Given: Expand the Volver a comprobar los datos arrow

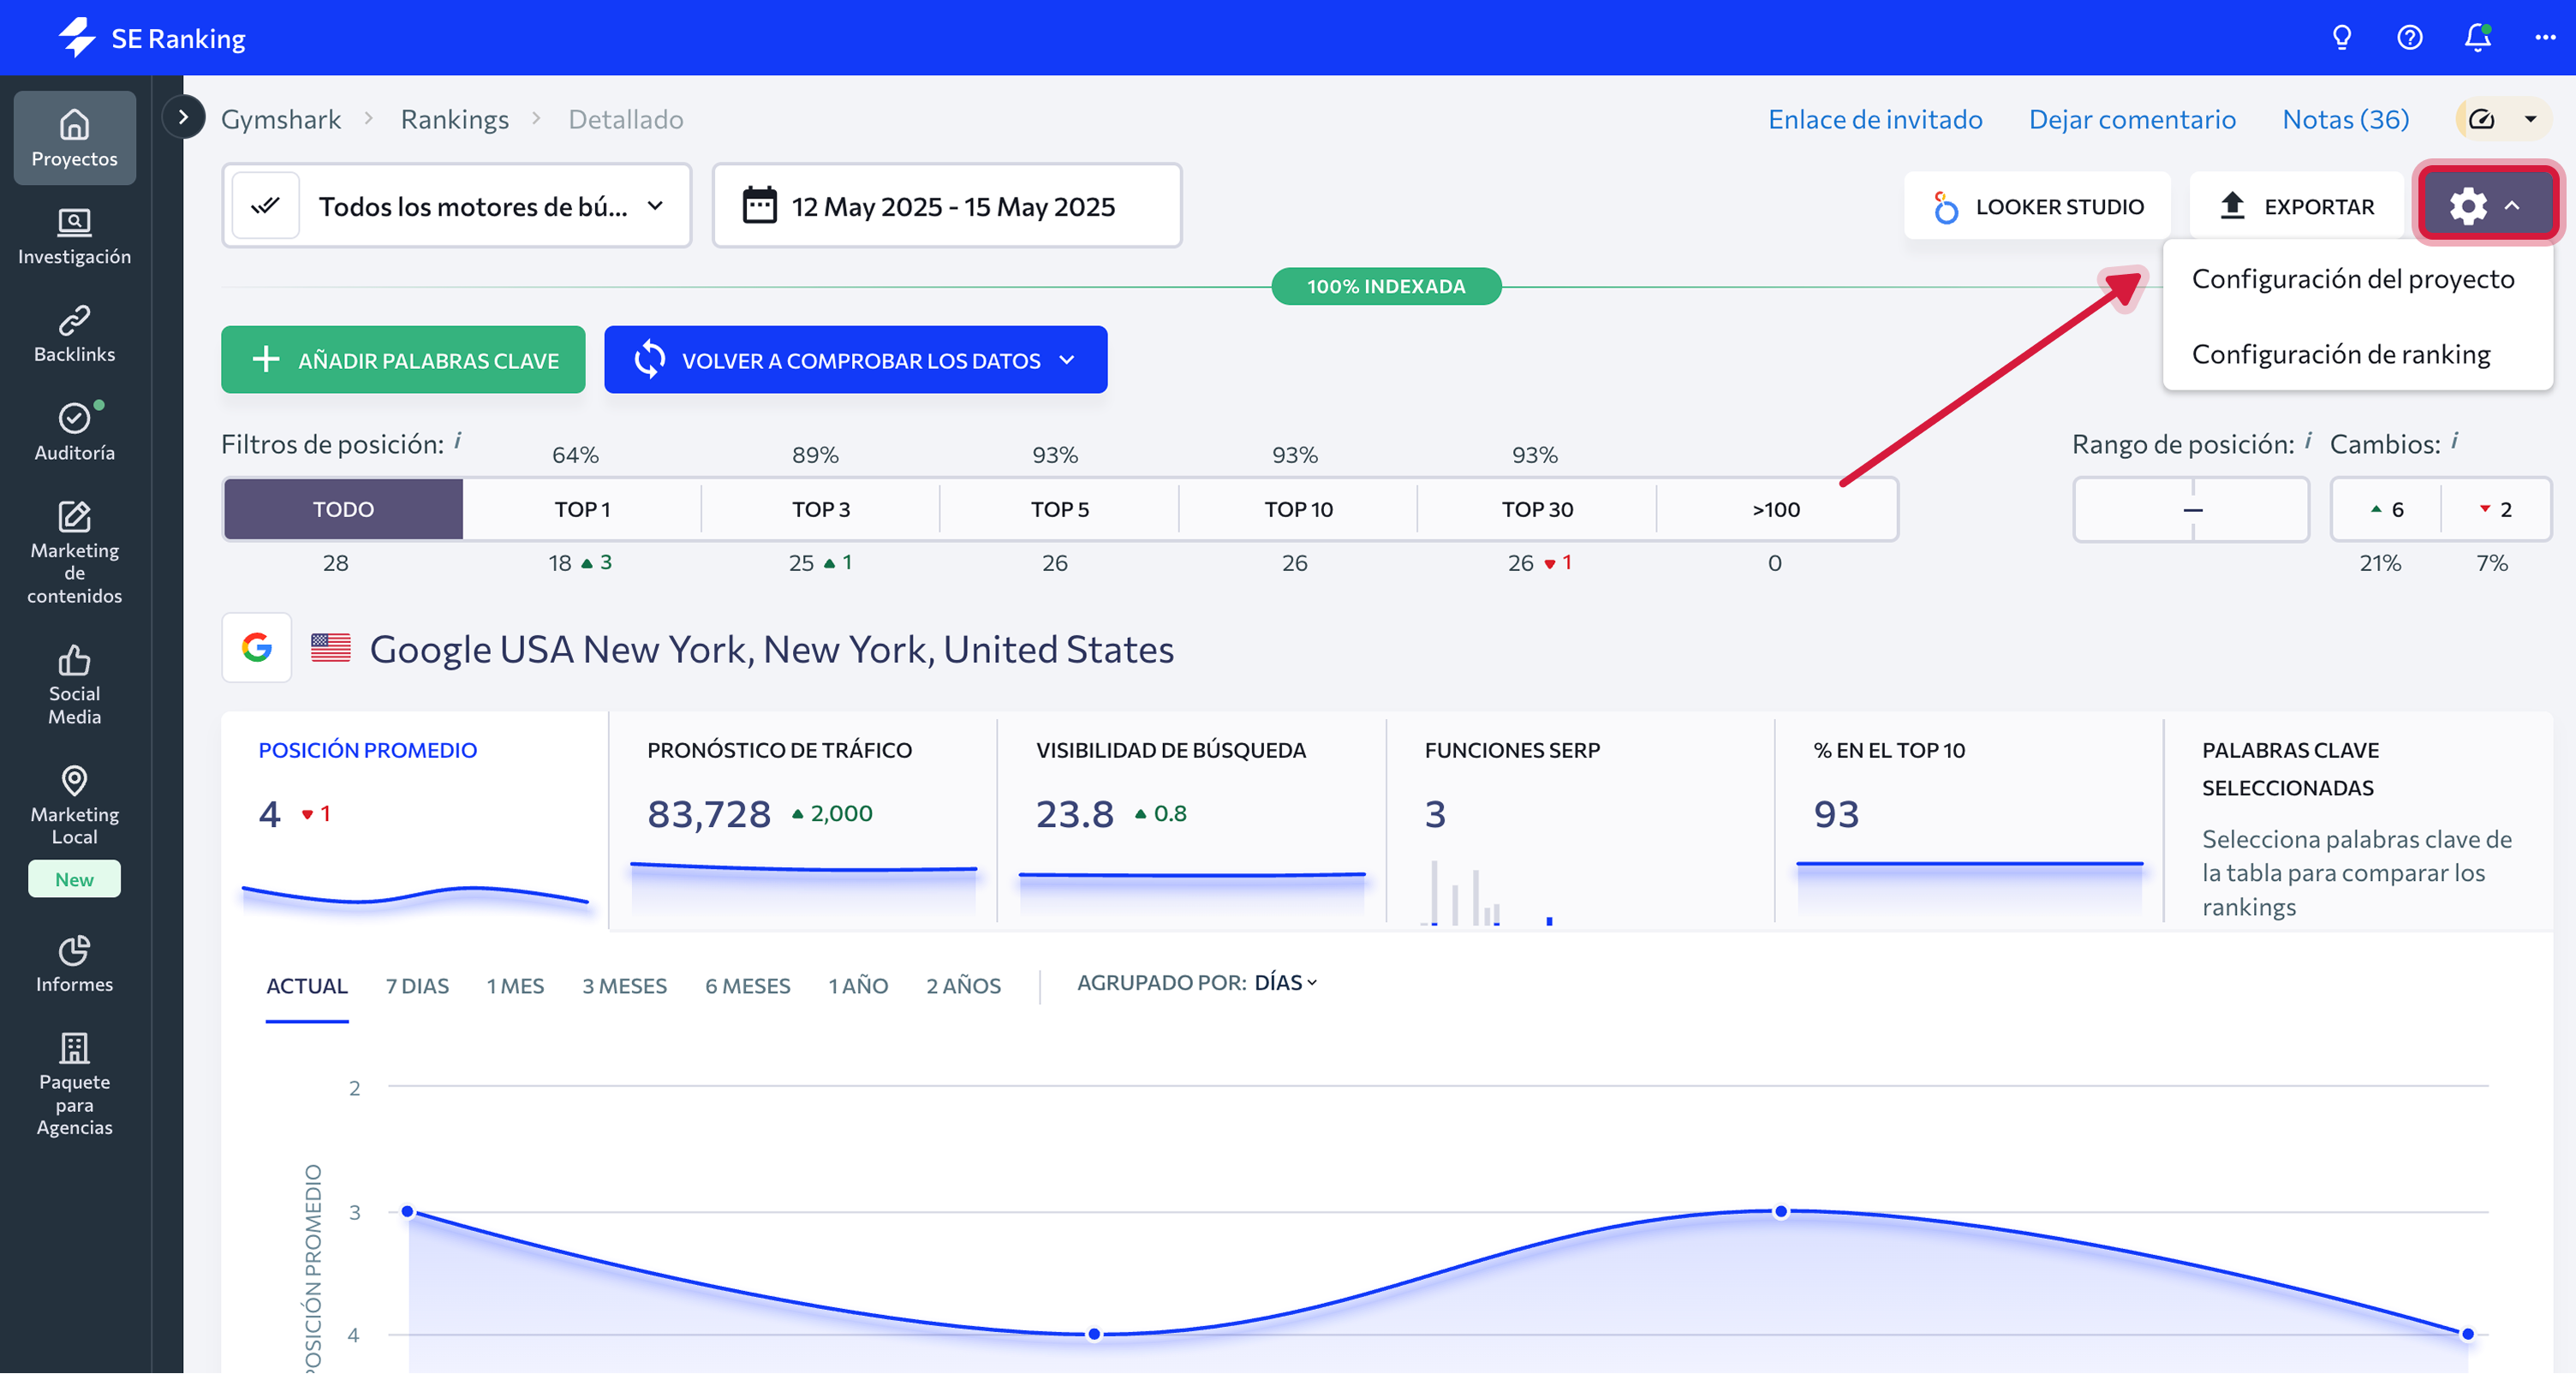Looking at the screenshot, I should pos(1067,361).
